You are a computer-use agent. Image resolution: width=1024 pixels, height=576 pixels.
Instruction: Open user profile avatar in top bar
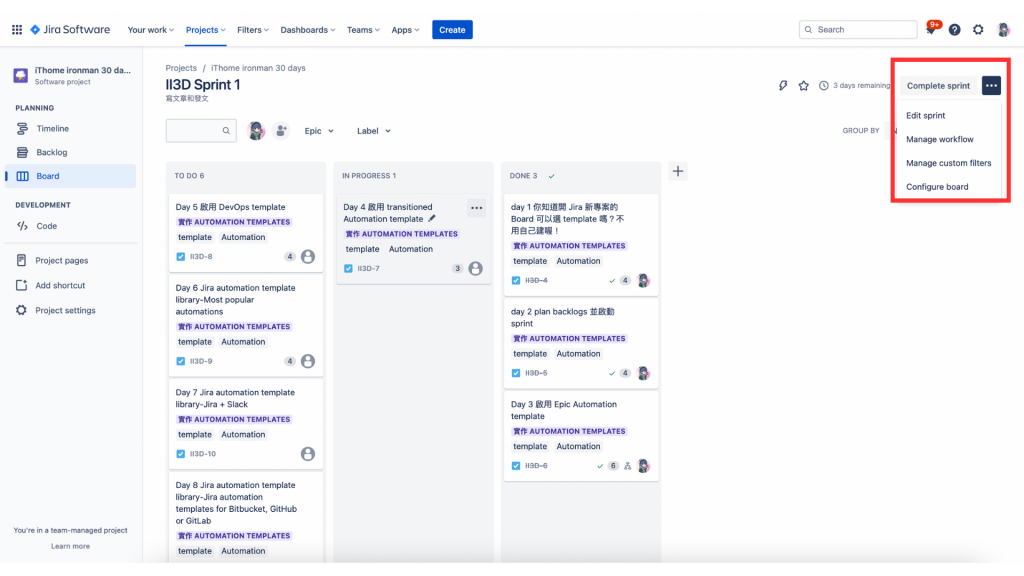pos(1003,29)
